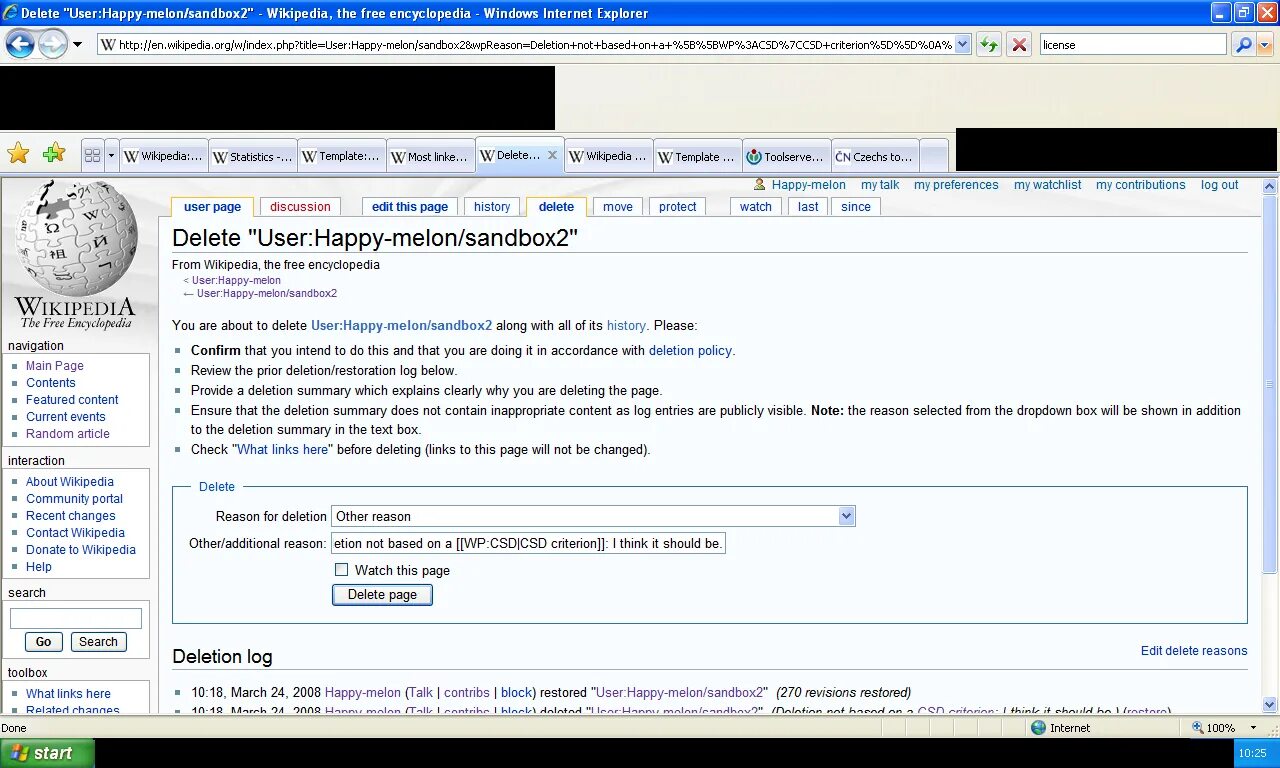Click the Wikipedia globe logo
Viewport: 1280px width, 768px height.
tap(75, 254)
